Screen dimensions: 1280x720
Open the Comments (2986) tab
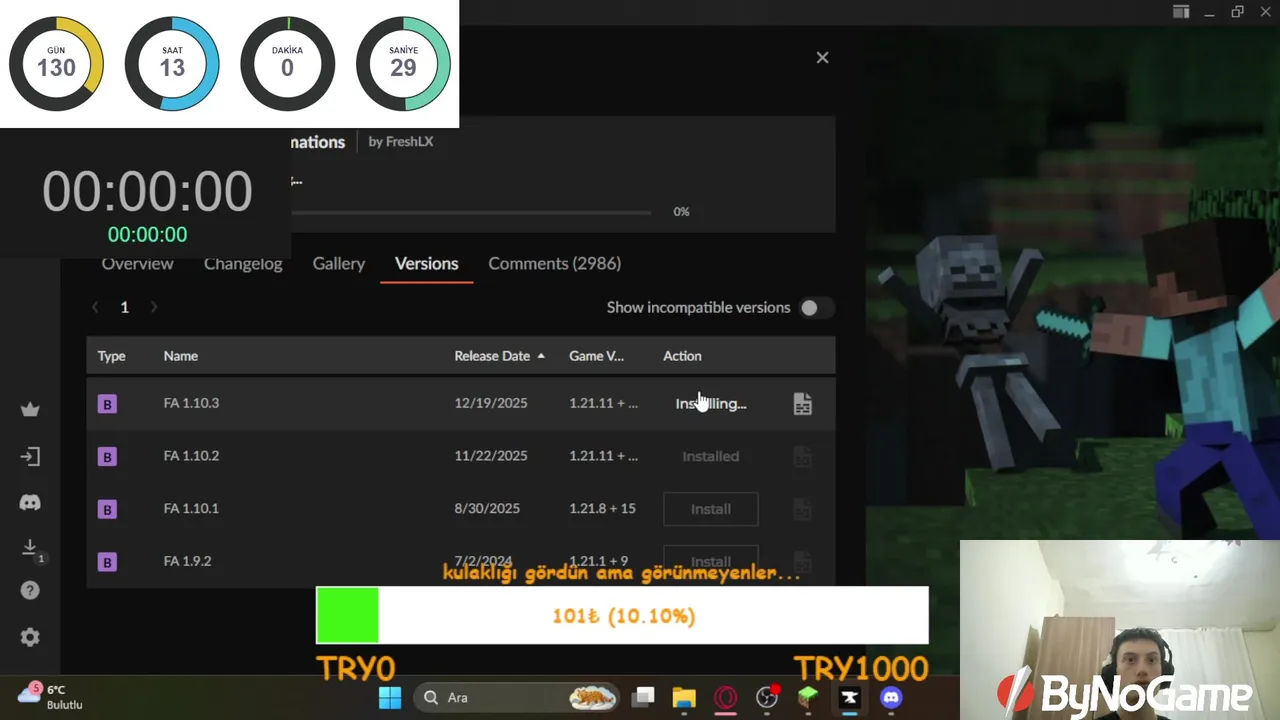(x=554, y=264)
